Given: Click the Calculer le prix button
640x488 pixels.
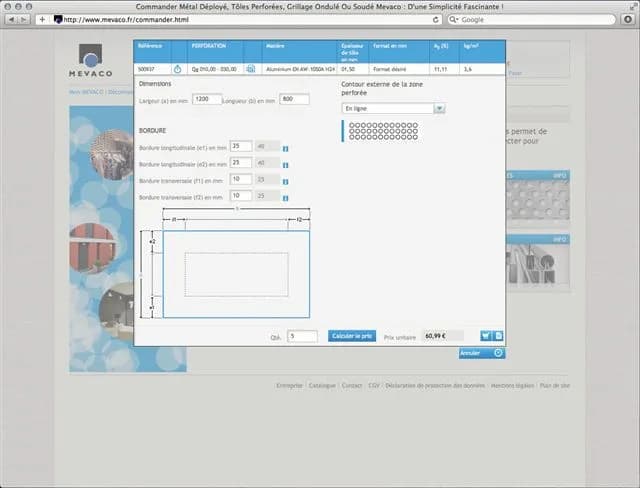Looking at the screenshot, I should pyautogui.click(x=352, y=336).
